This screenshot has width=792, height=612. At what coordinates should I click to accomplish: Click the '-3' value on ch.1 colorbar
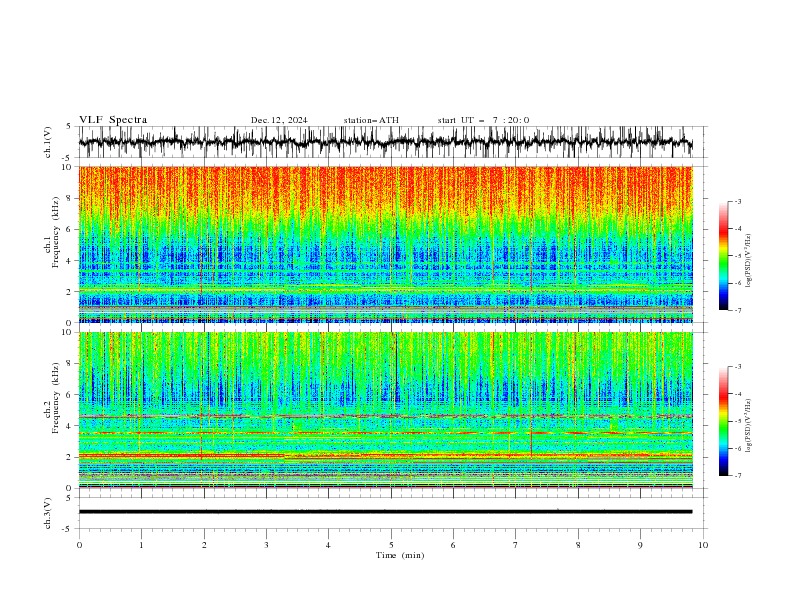click(x=738, y=201)
